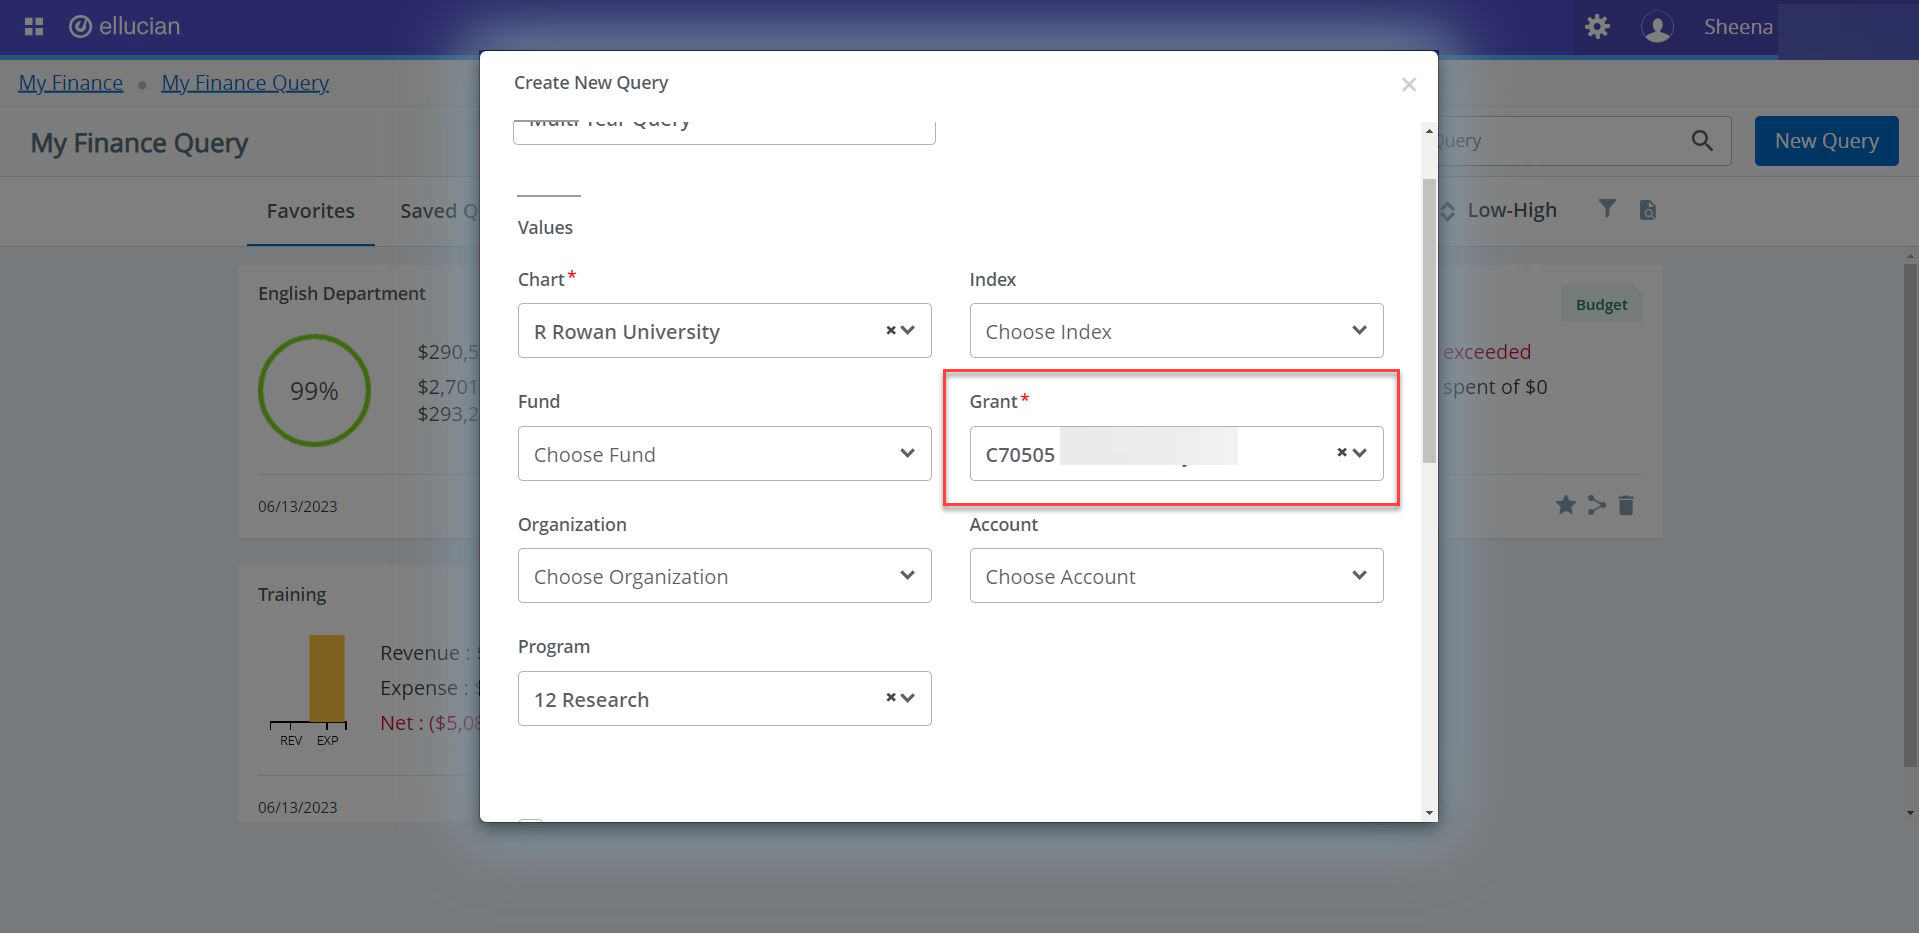Click the dialog scrollbar thumb
1919x933 pixels.
(1429, 320)
